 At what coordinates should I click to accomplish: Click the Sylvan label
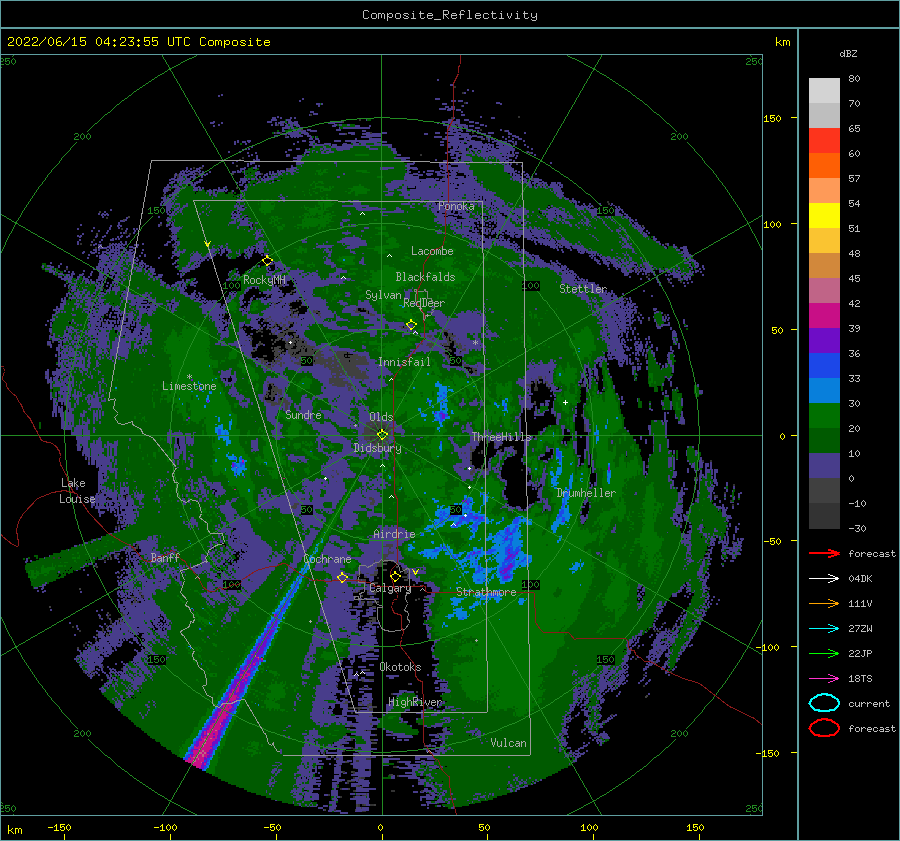click(383, 295)
